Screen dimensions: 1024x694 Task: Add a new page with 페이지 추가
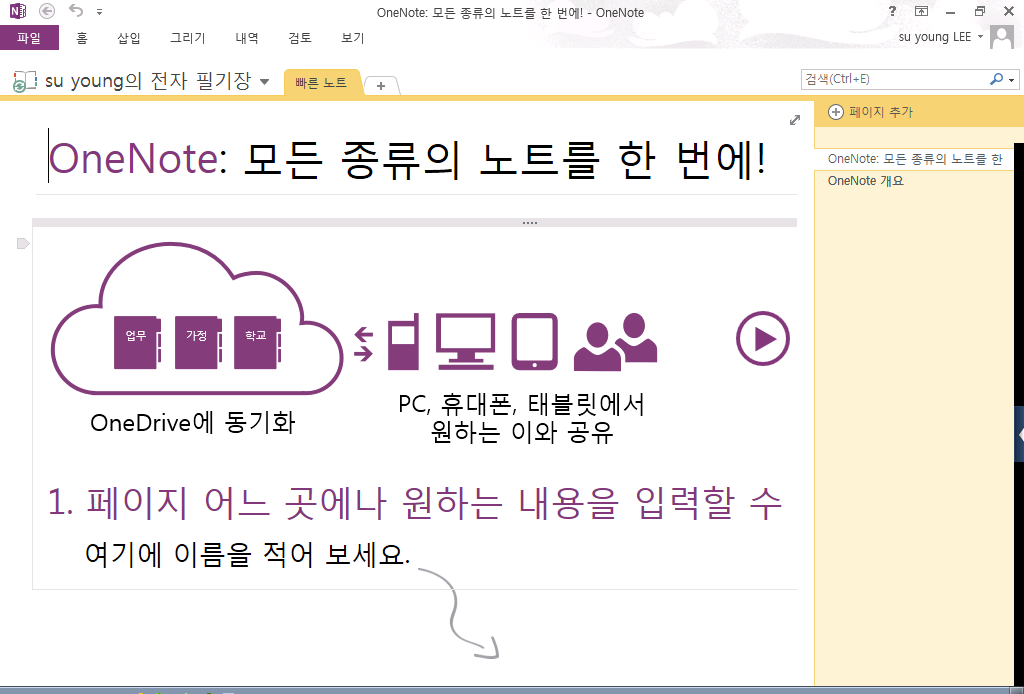tap(871, 112)
